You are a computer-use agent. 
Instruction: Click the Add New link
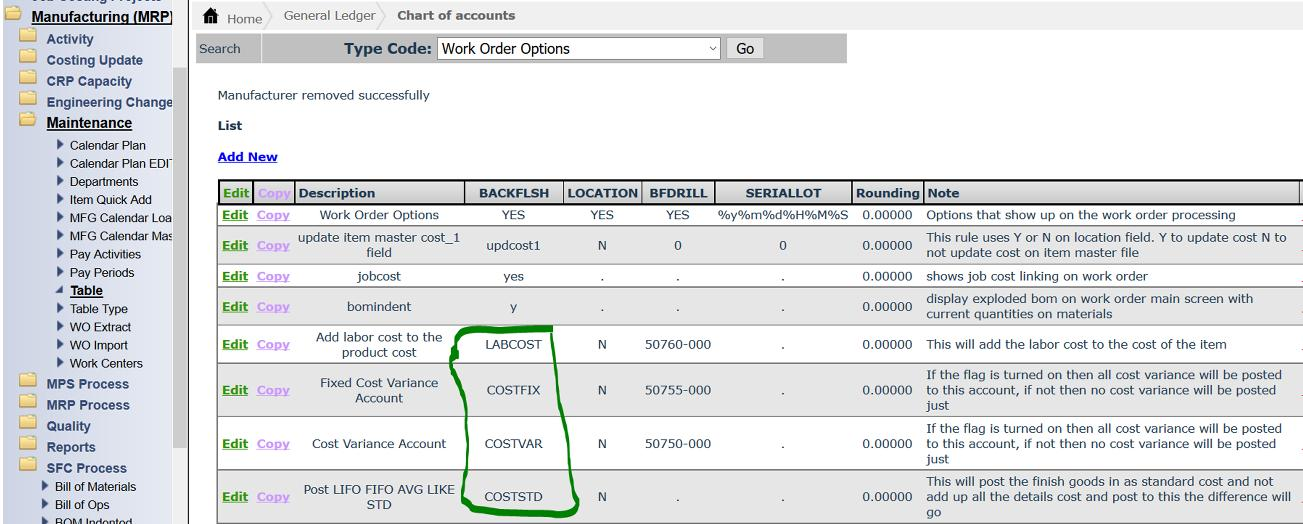point(247,157)
